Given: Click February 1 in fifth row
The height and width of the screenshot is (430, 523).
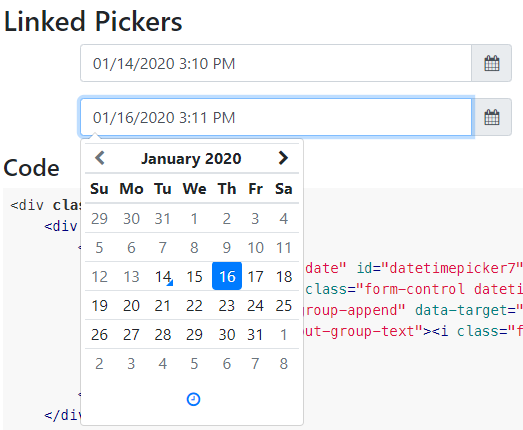Looking at the screenshot, I should click(x=284, y=334).
